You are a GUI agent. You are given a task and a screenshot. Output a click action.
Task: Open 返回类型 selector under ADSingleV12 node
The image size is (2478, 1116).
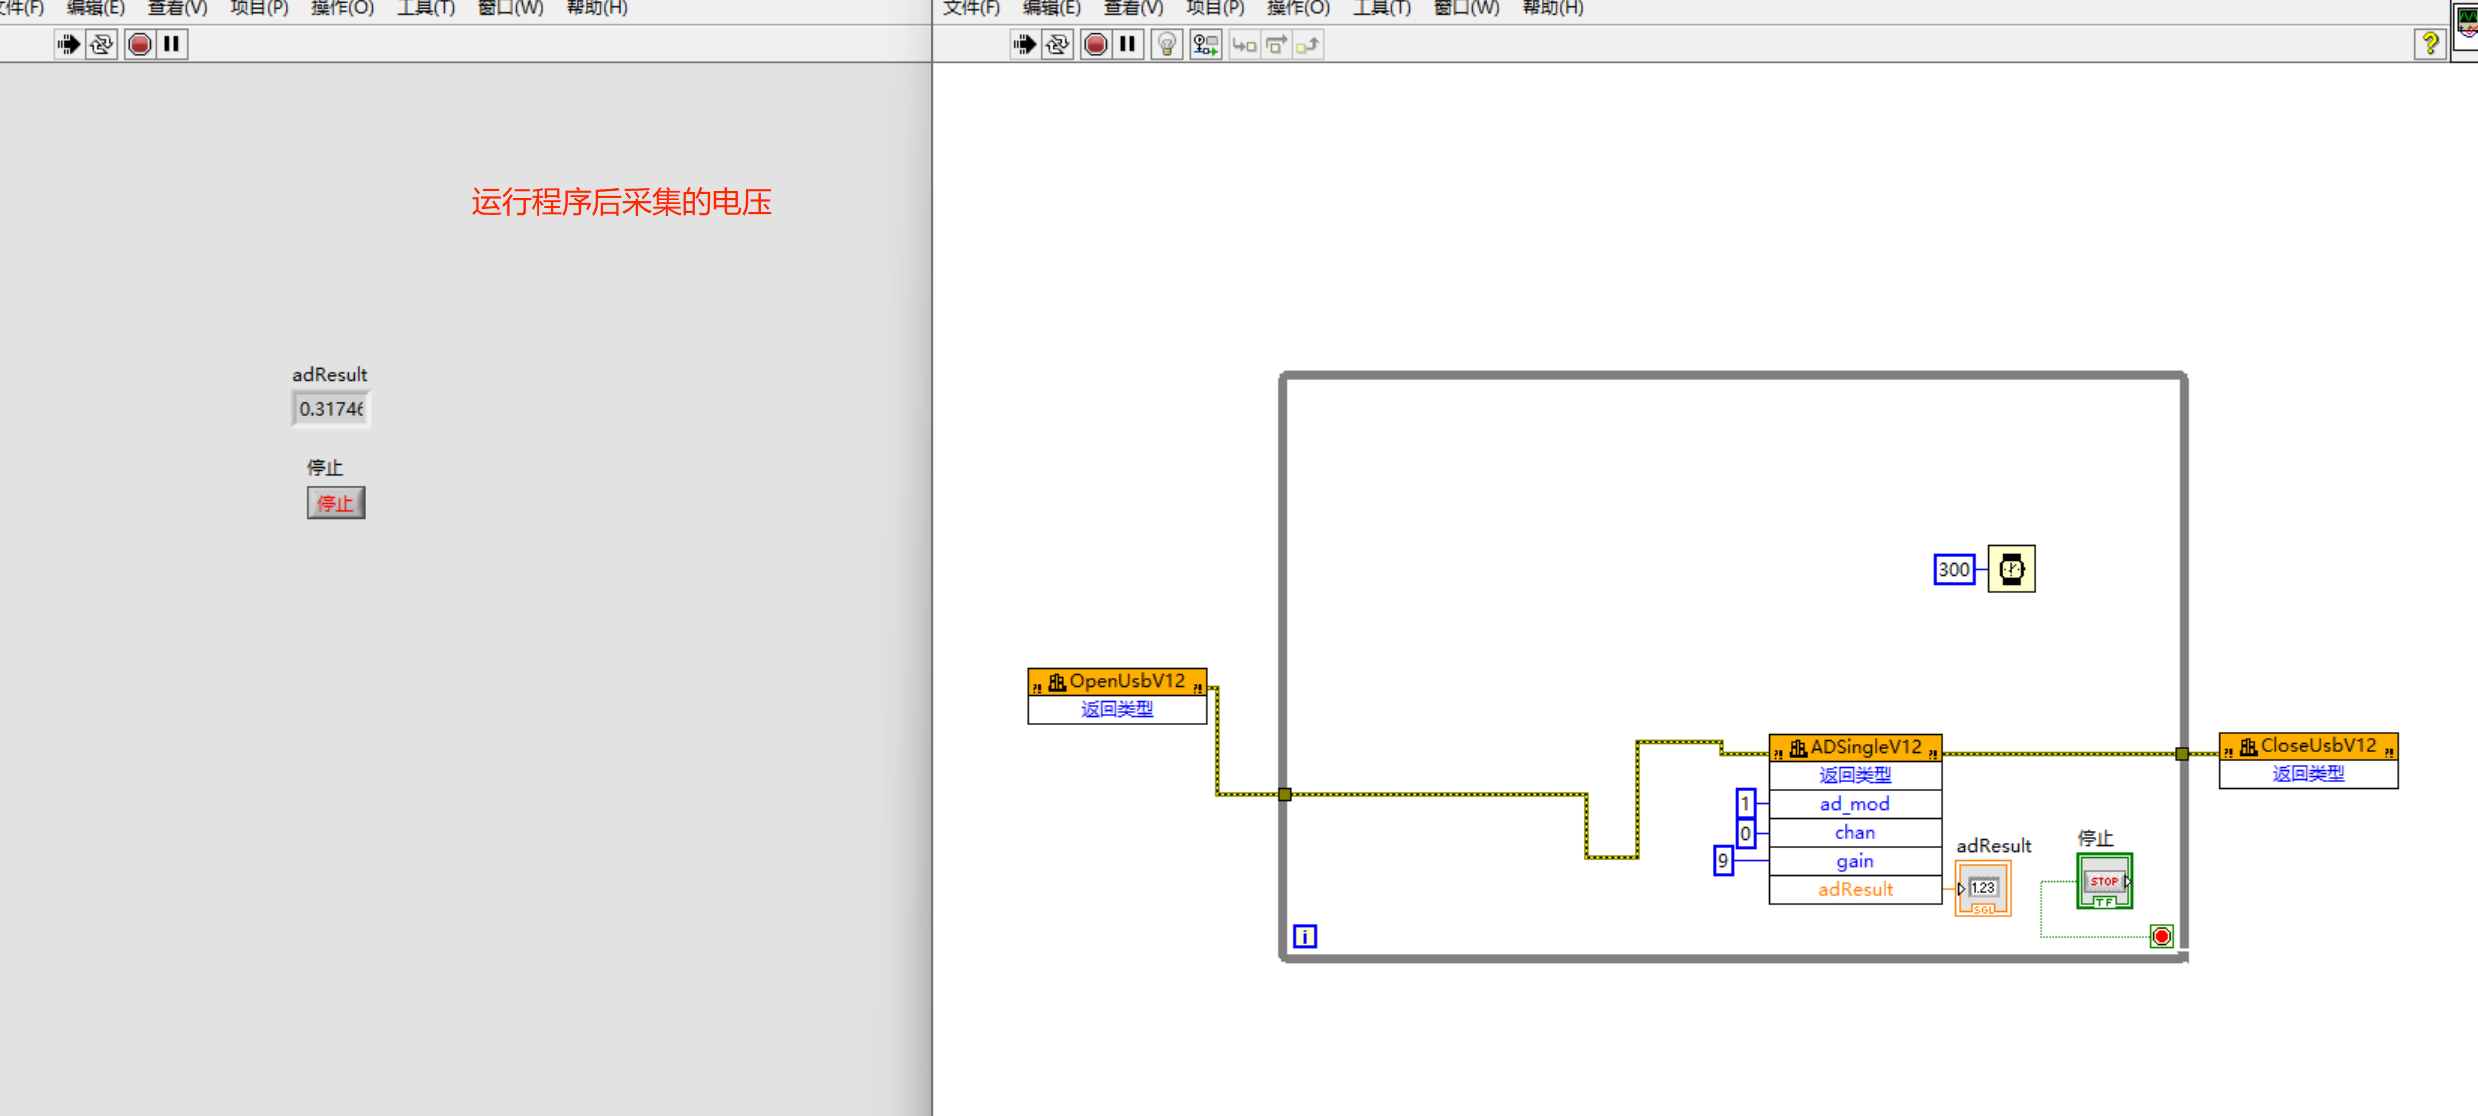[x=1855, y=775]
